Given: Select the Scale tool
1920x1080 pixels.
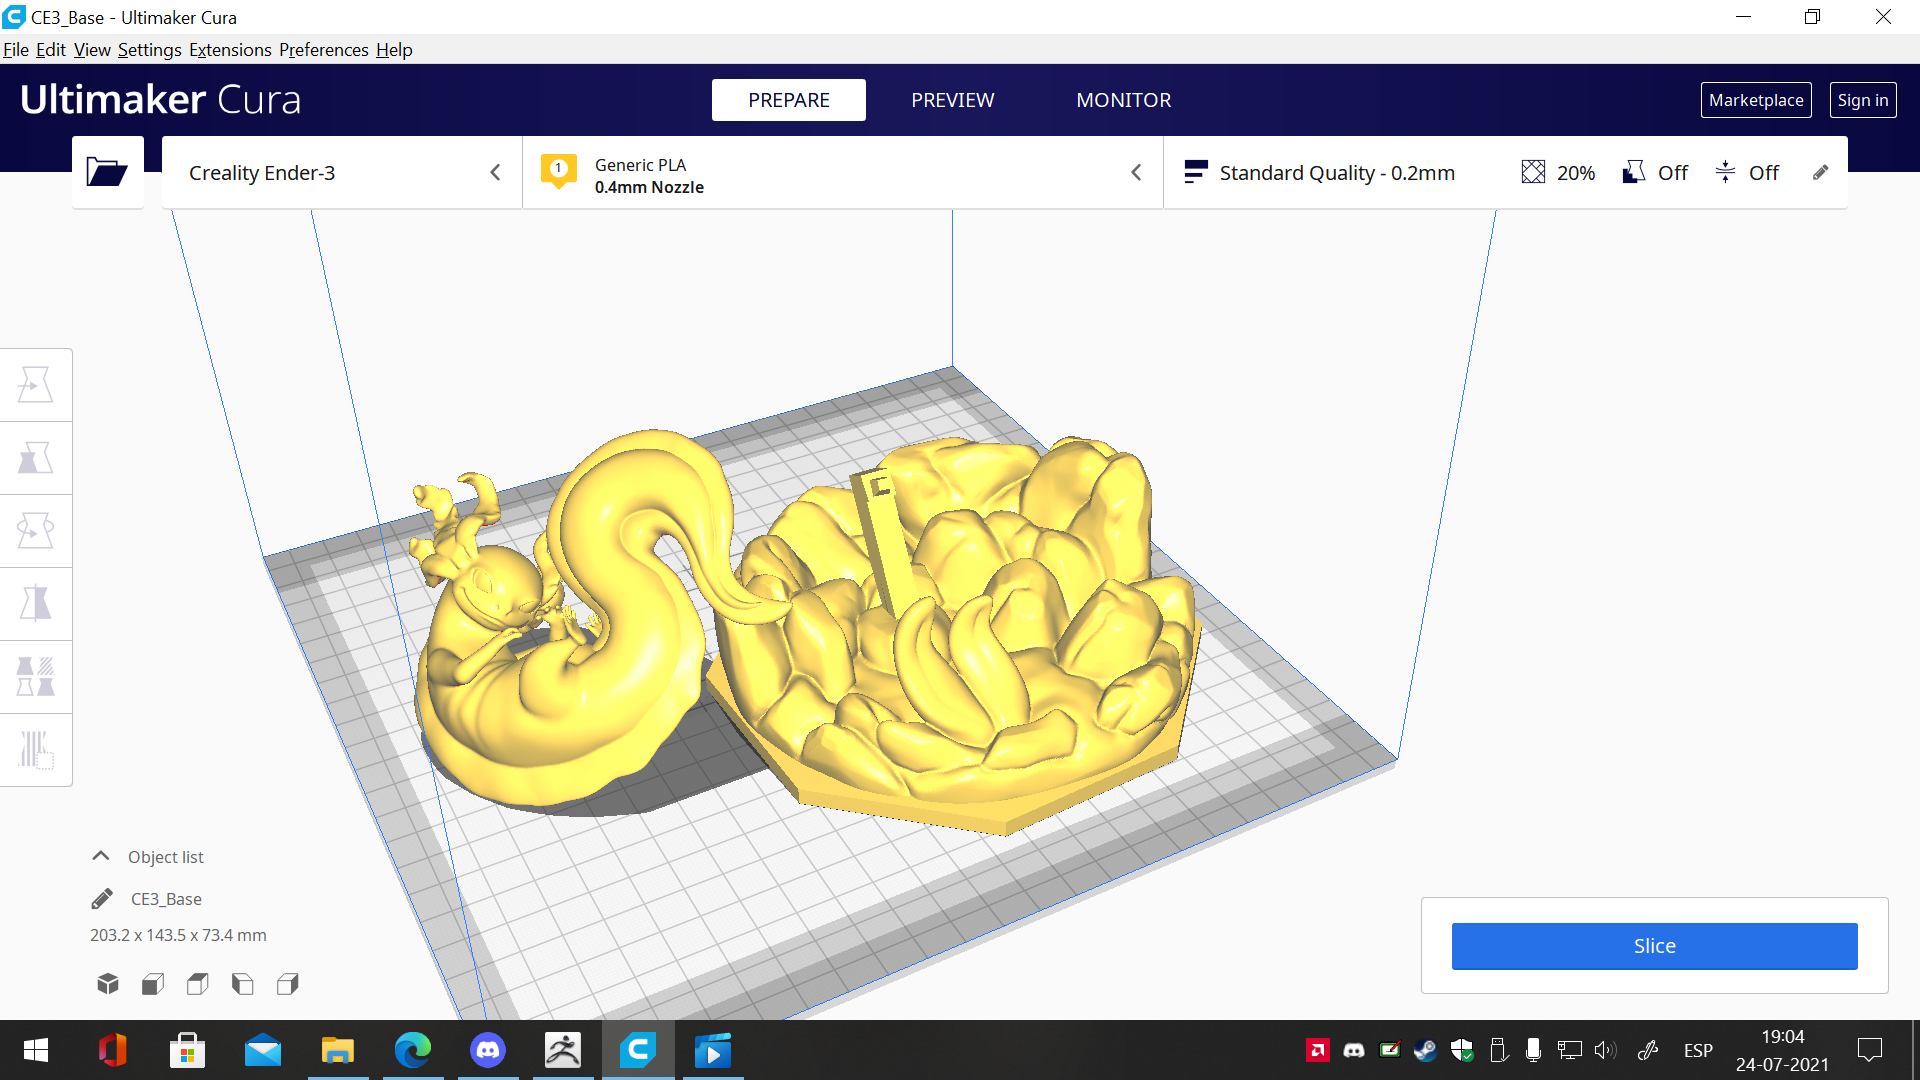Looking at the screenshot, I should pyautogui.click(x=35, y=458).
